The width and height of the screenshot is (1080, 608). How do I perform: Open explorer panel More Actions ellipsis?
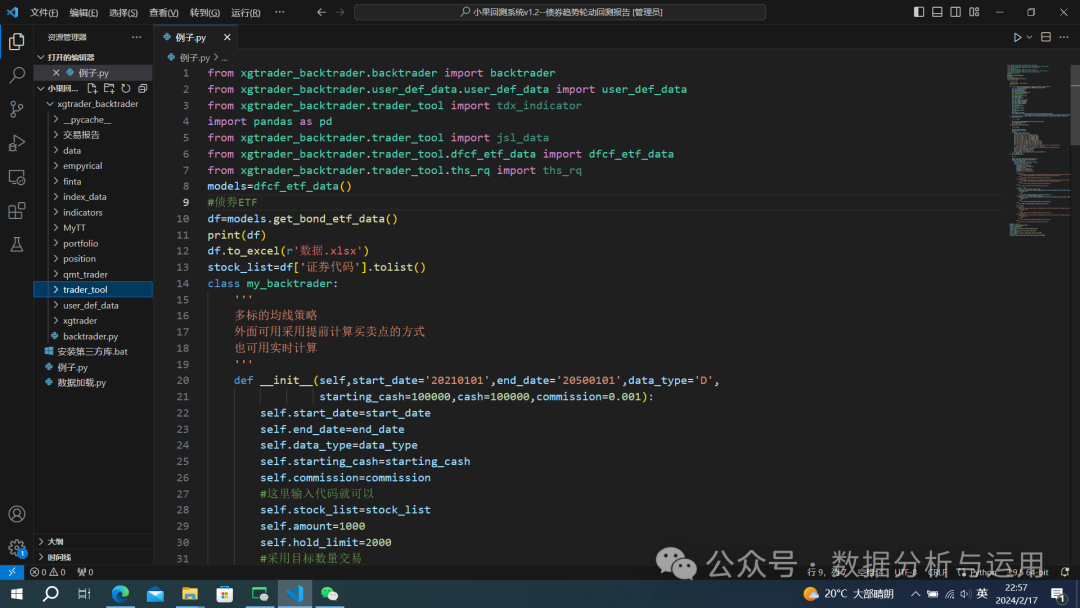[136, 37]
